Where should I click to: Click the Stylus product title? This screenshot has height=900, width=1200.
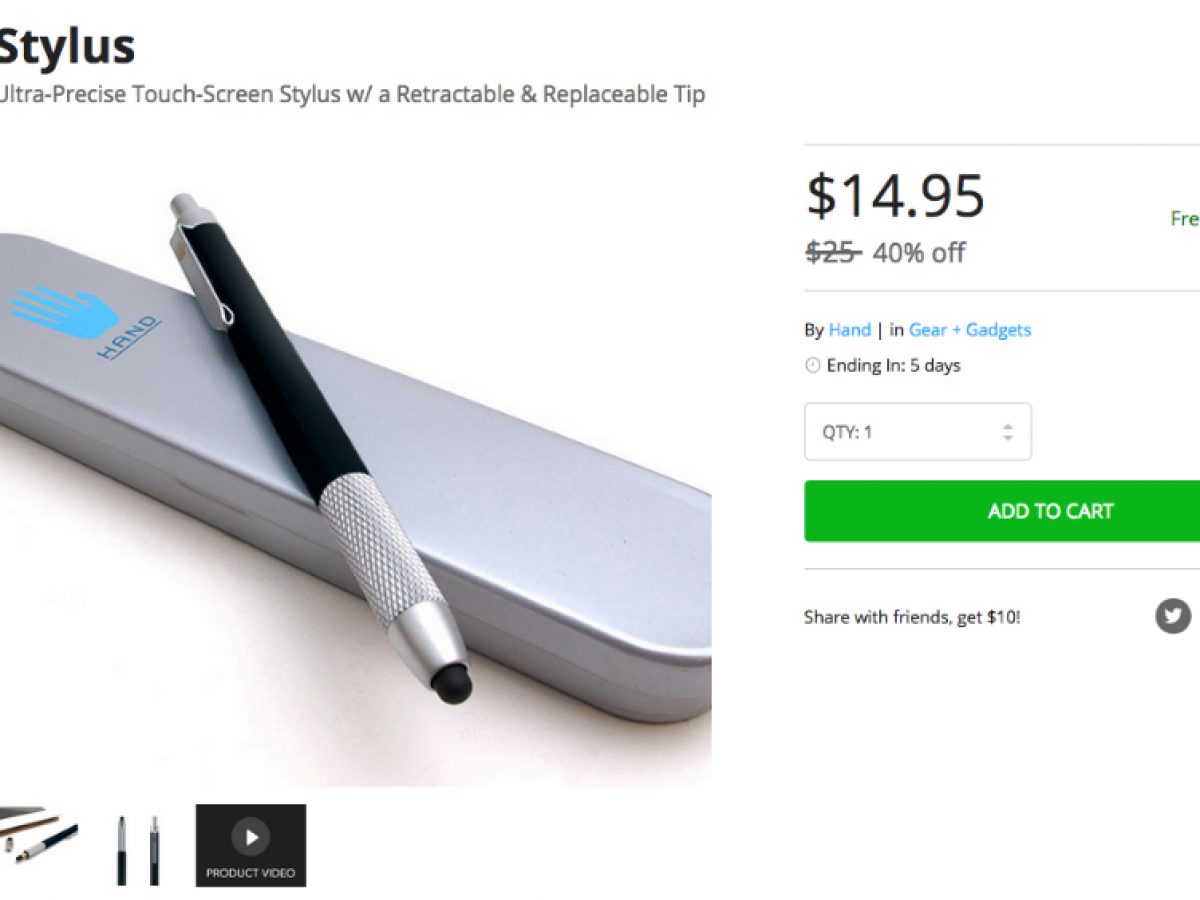coord(66,45)
